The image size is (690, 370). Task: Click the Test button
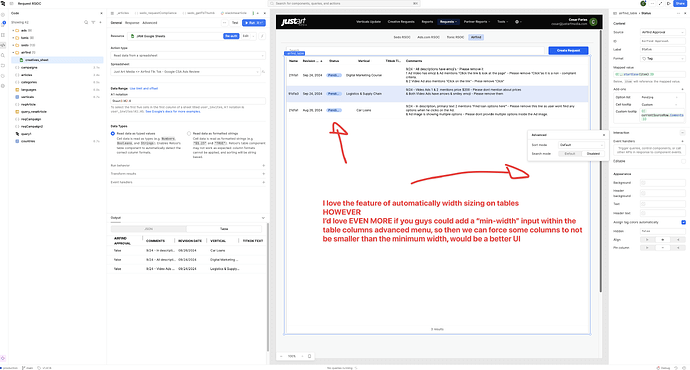[235, 23]
